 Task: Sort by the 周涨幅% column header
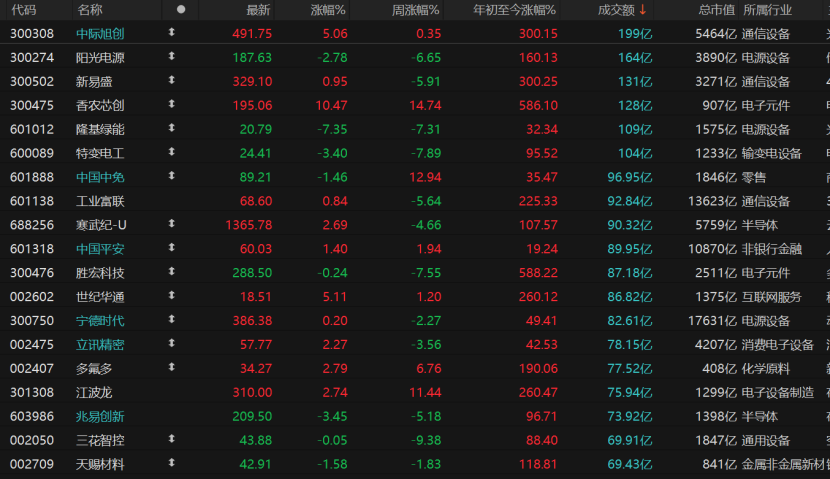[416, 10]
